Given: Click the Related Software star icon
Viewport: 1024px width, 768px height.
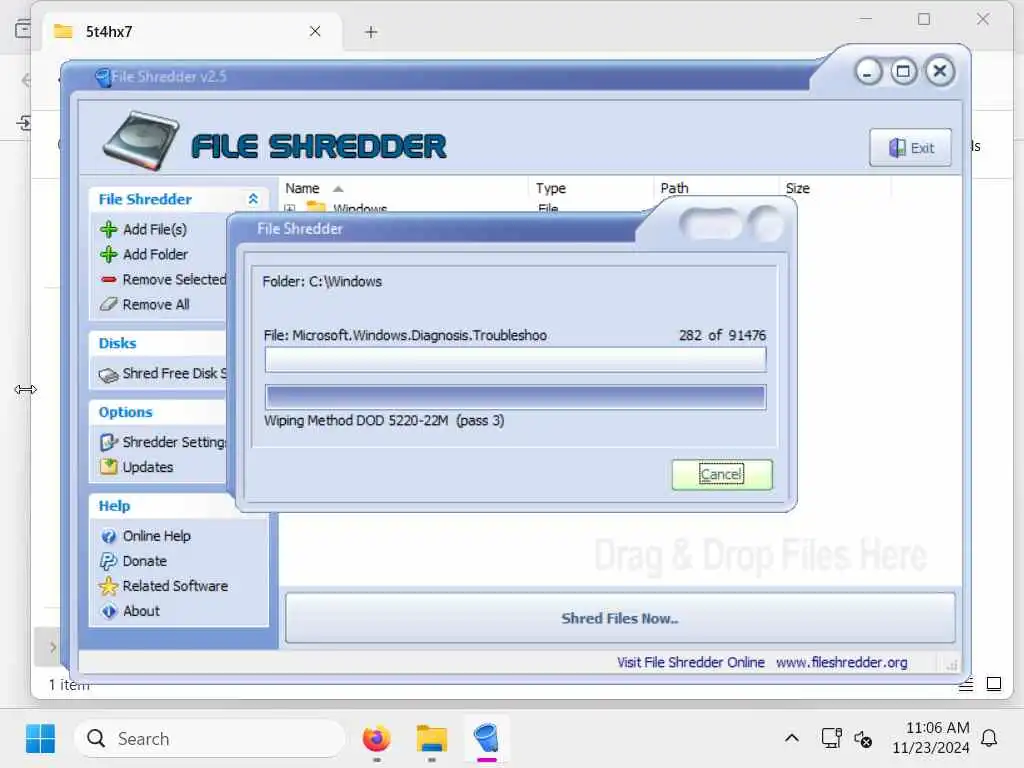Looking at the screenshot, I should pyautogui.click(x=108, y=586).
